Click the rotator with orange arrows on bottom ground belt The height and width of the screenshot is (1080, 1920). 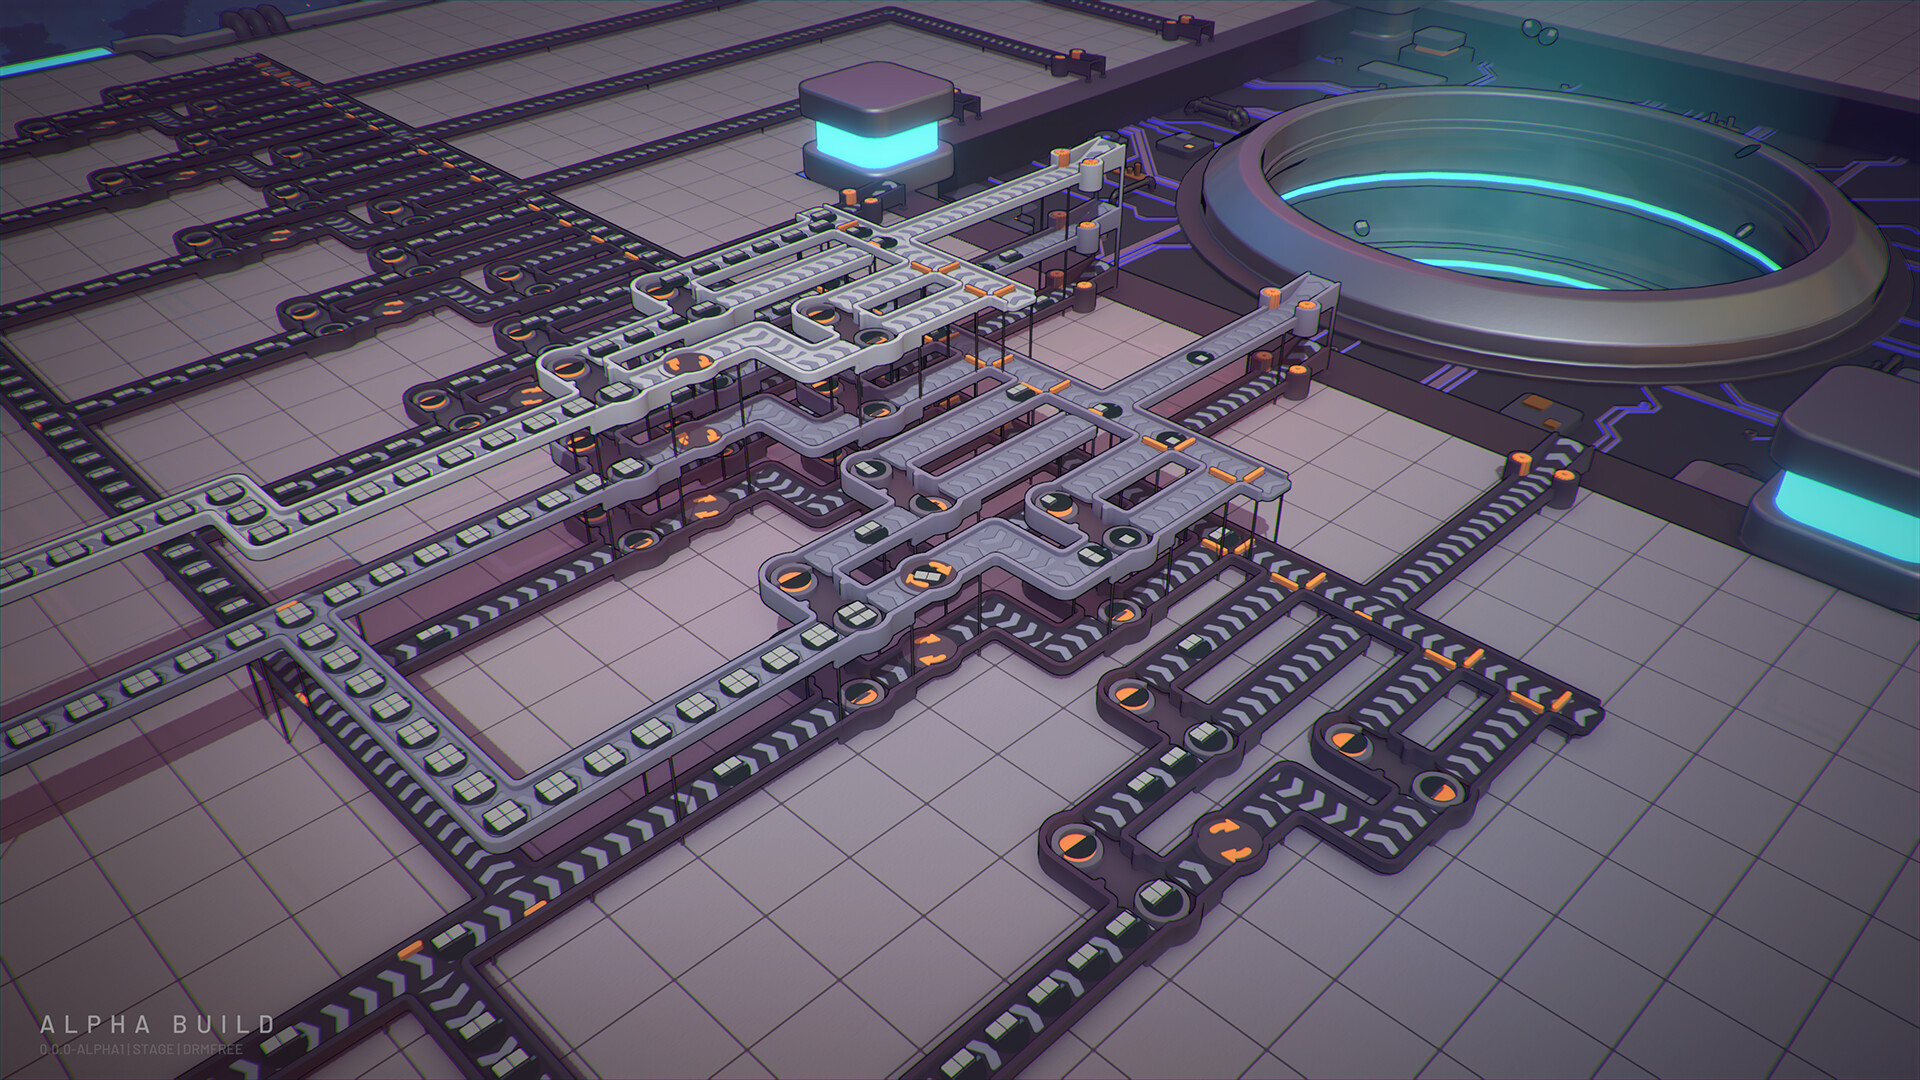coord(1228,840)
